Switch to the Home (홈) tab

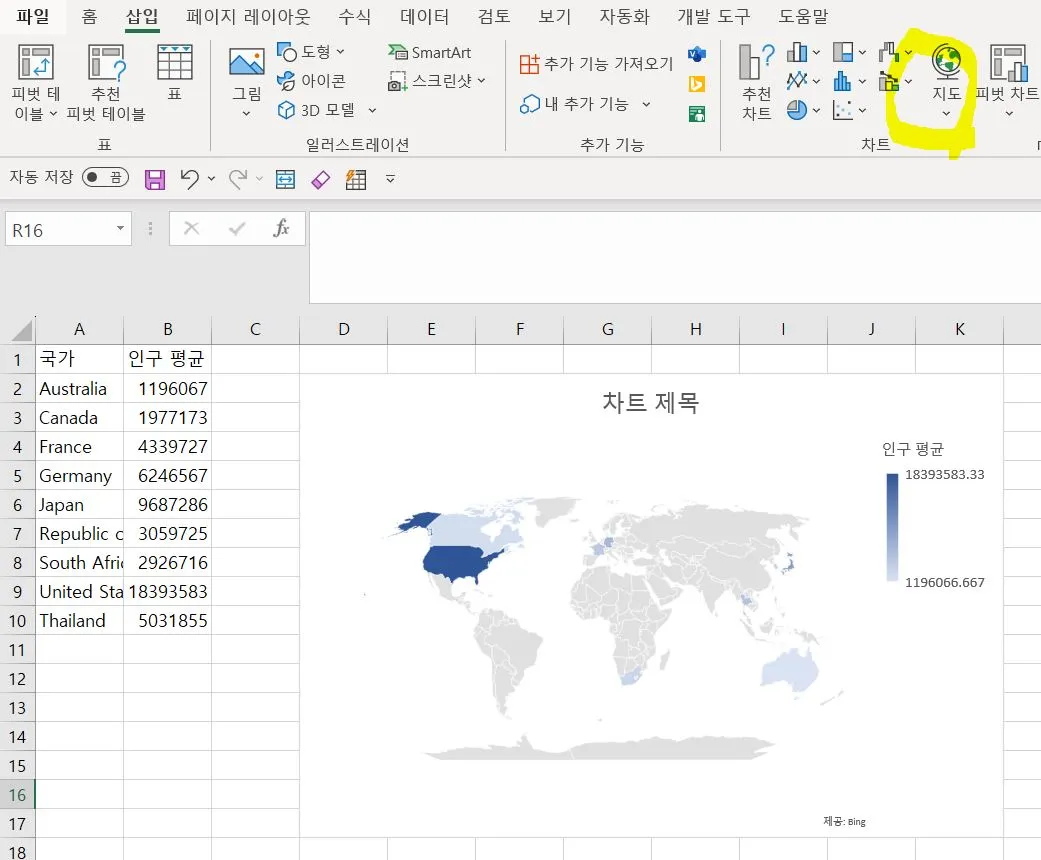point(89,16)
